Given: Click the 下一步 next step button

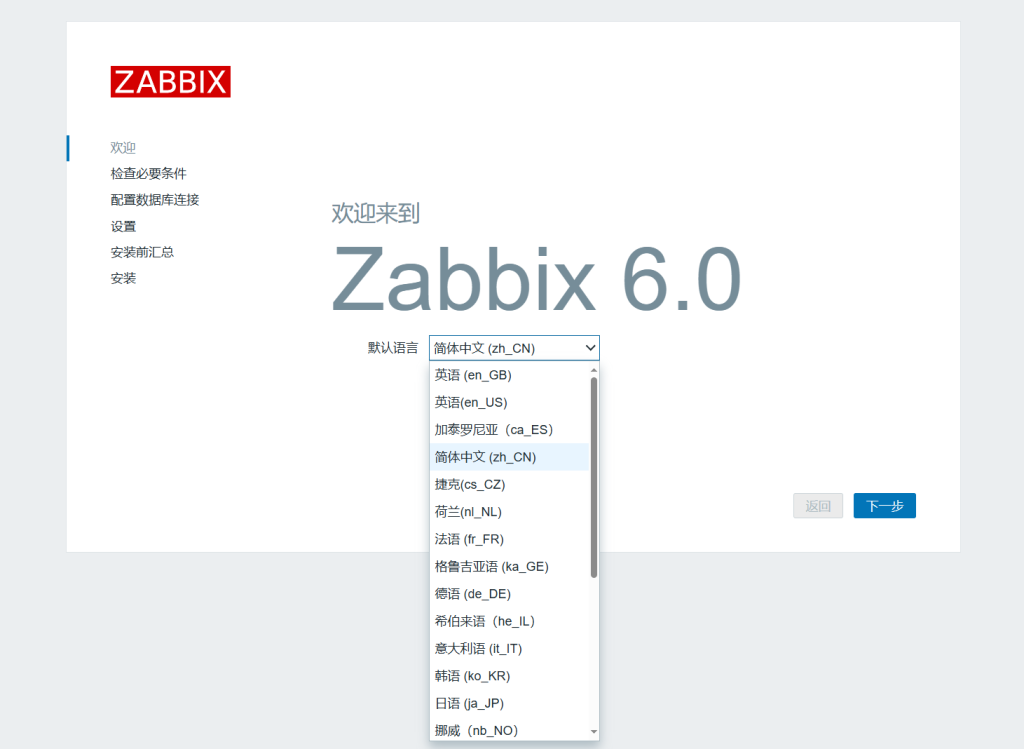Looking at the screenshot, I should (x=884, y=505).
